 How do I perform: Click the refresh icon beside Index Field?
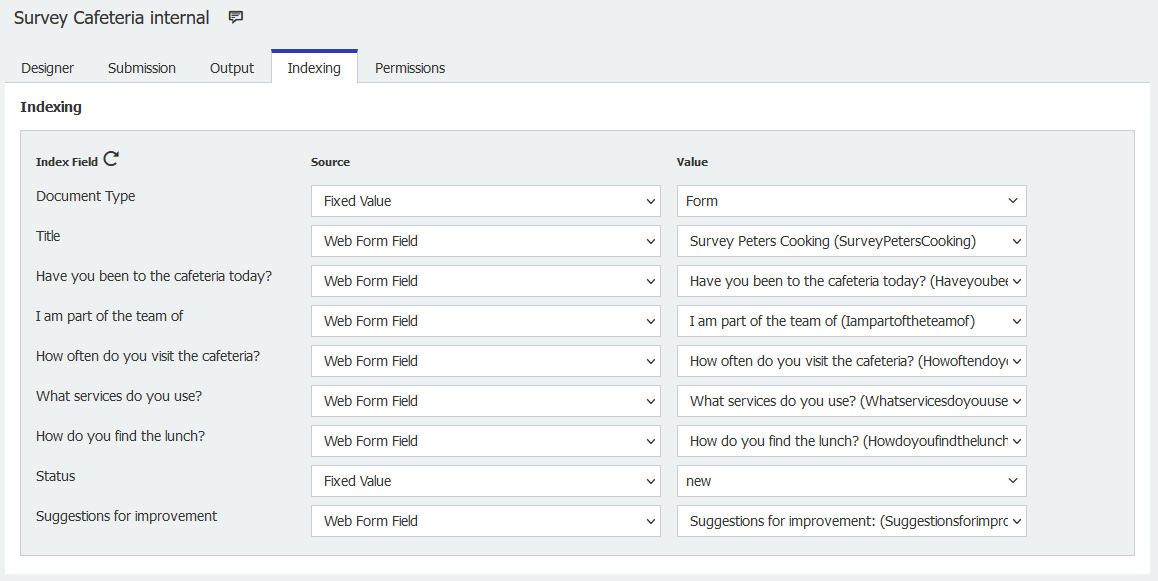(x=110, y=158)
